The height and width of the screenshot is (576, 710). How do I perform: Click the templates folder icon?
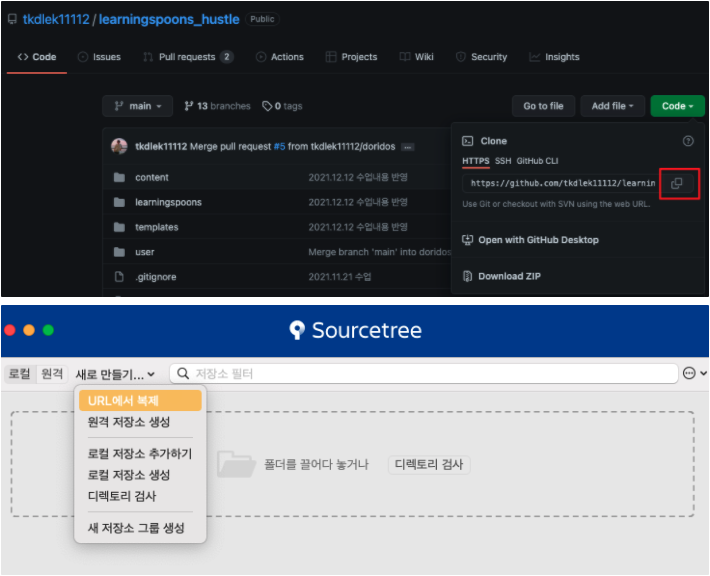[x=119, y=227]
